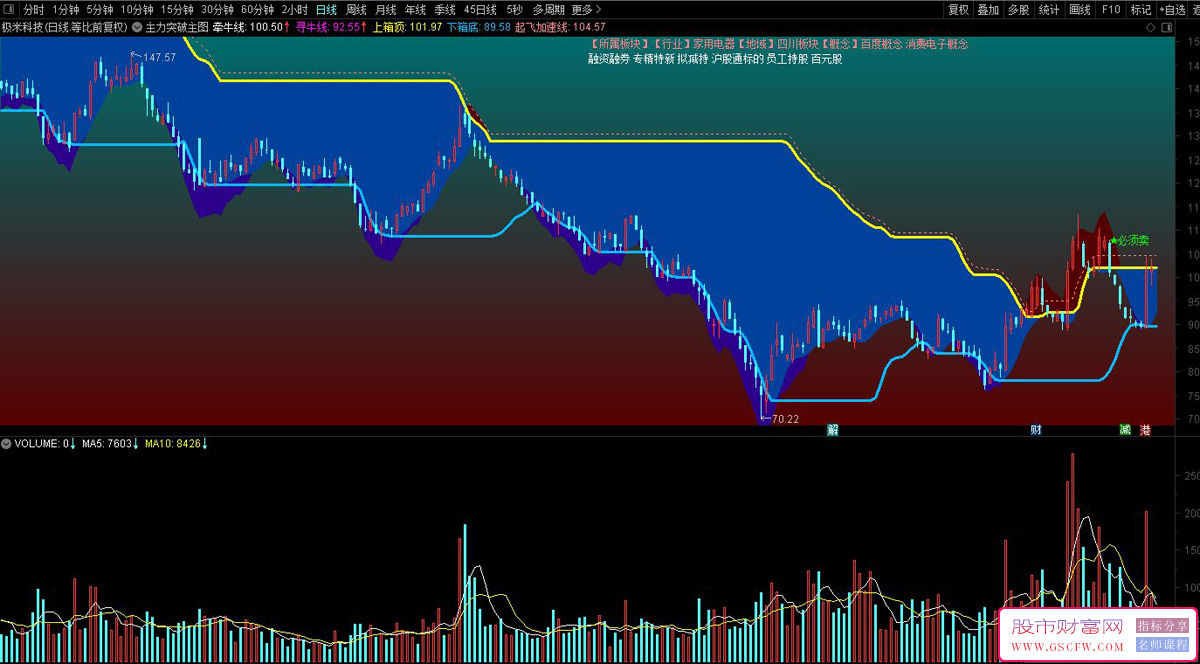Switch to the 日线 daily chart
Image resolution: width=1200 pixels, height=664 pixels.
tap(326, 9)
